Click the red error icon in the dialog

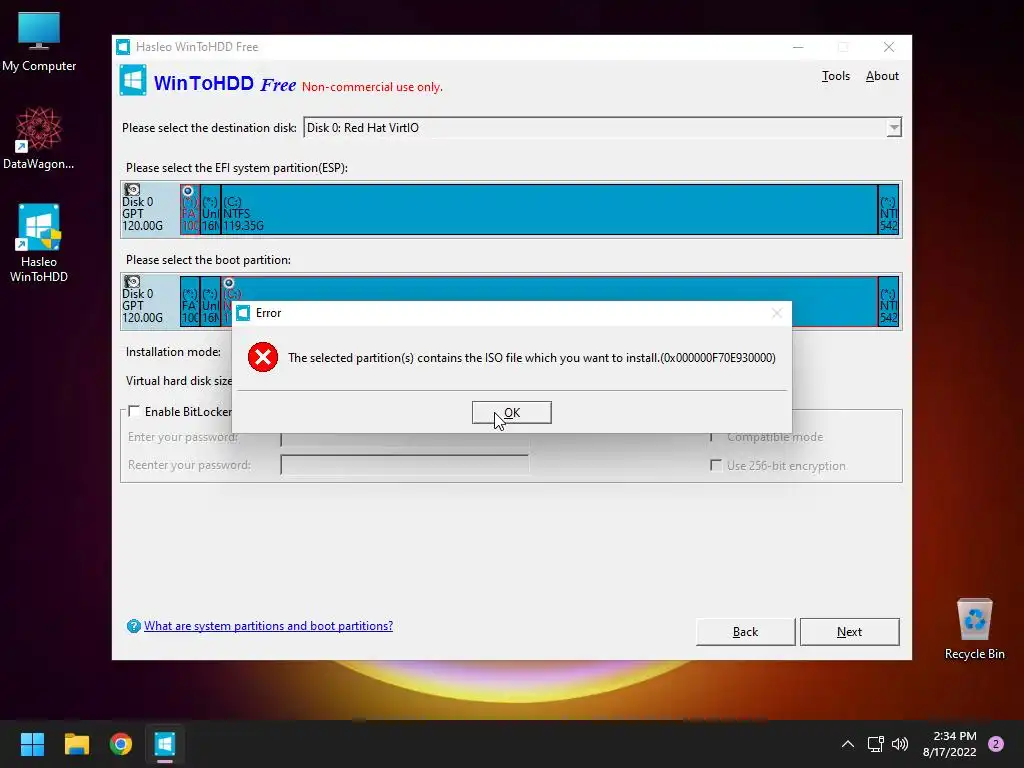click(x=263, y=357)
